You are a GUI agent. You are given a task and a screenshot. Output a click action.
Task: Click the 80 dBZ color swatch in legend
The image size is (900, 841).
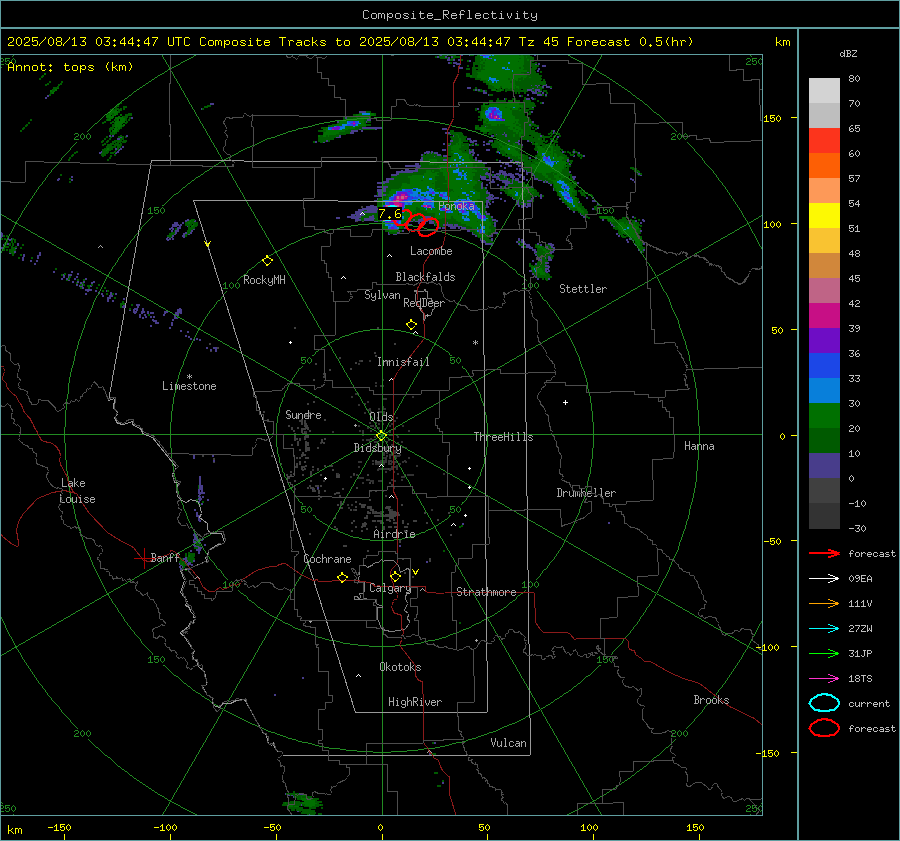(x=824, y=90)
